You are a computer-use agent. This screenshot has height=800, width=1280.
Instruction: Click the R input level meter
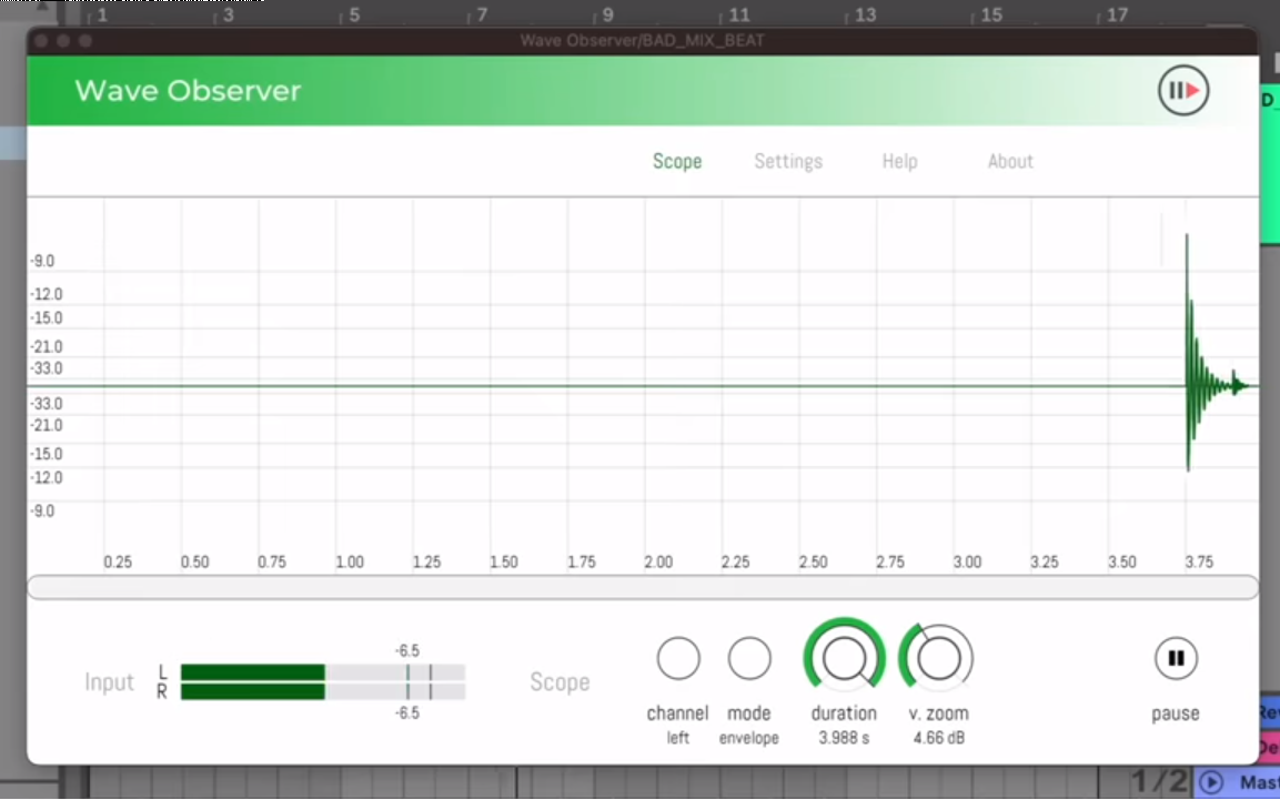click(x=323, y=691)
